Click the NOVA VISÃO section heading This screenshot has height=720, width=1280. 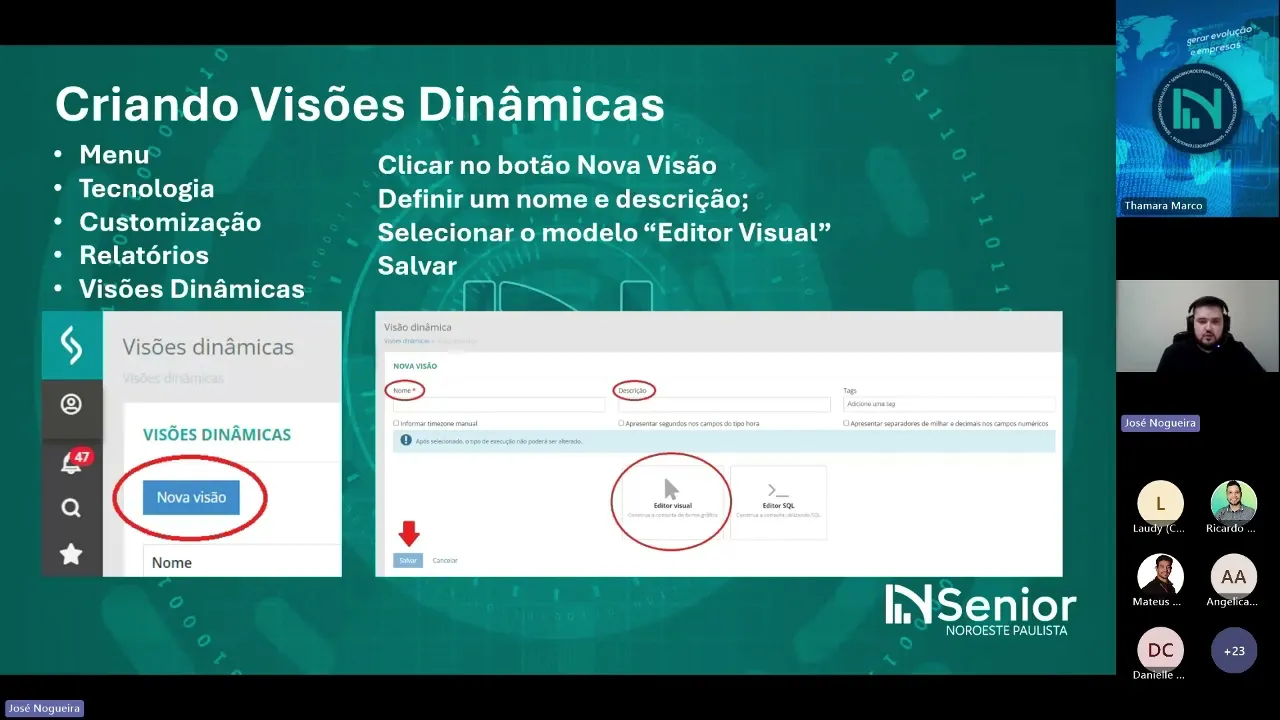(x=415, y=366)
